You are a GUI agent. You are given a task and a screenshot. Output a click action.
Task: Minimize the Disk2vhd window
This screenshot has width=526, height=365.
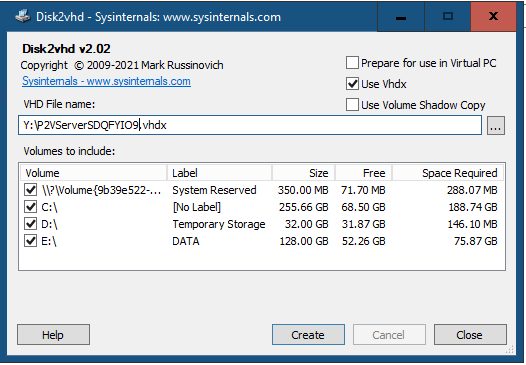tap(401, 16)
